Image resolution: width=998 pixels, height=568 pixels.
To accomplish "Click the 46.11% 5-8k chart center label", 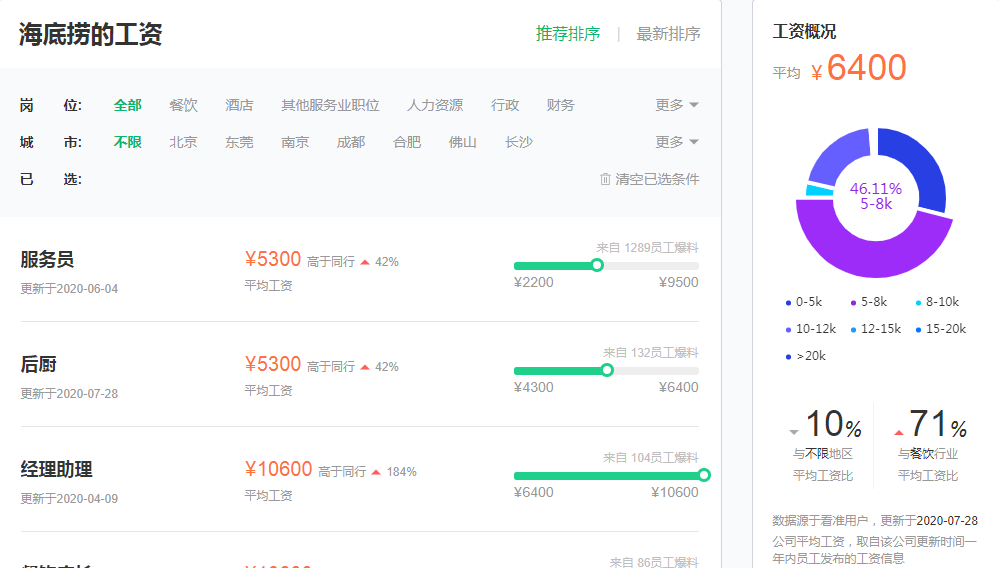I will point(876,196).
